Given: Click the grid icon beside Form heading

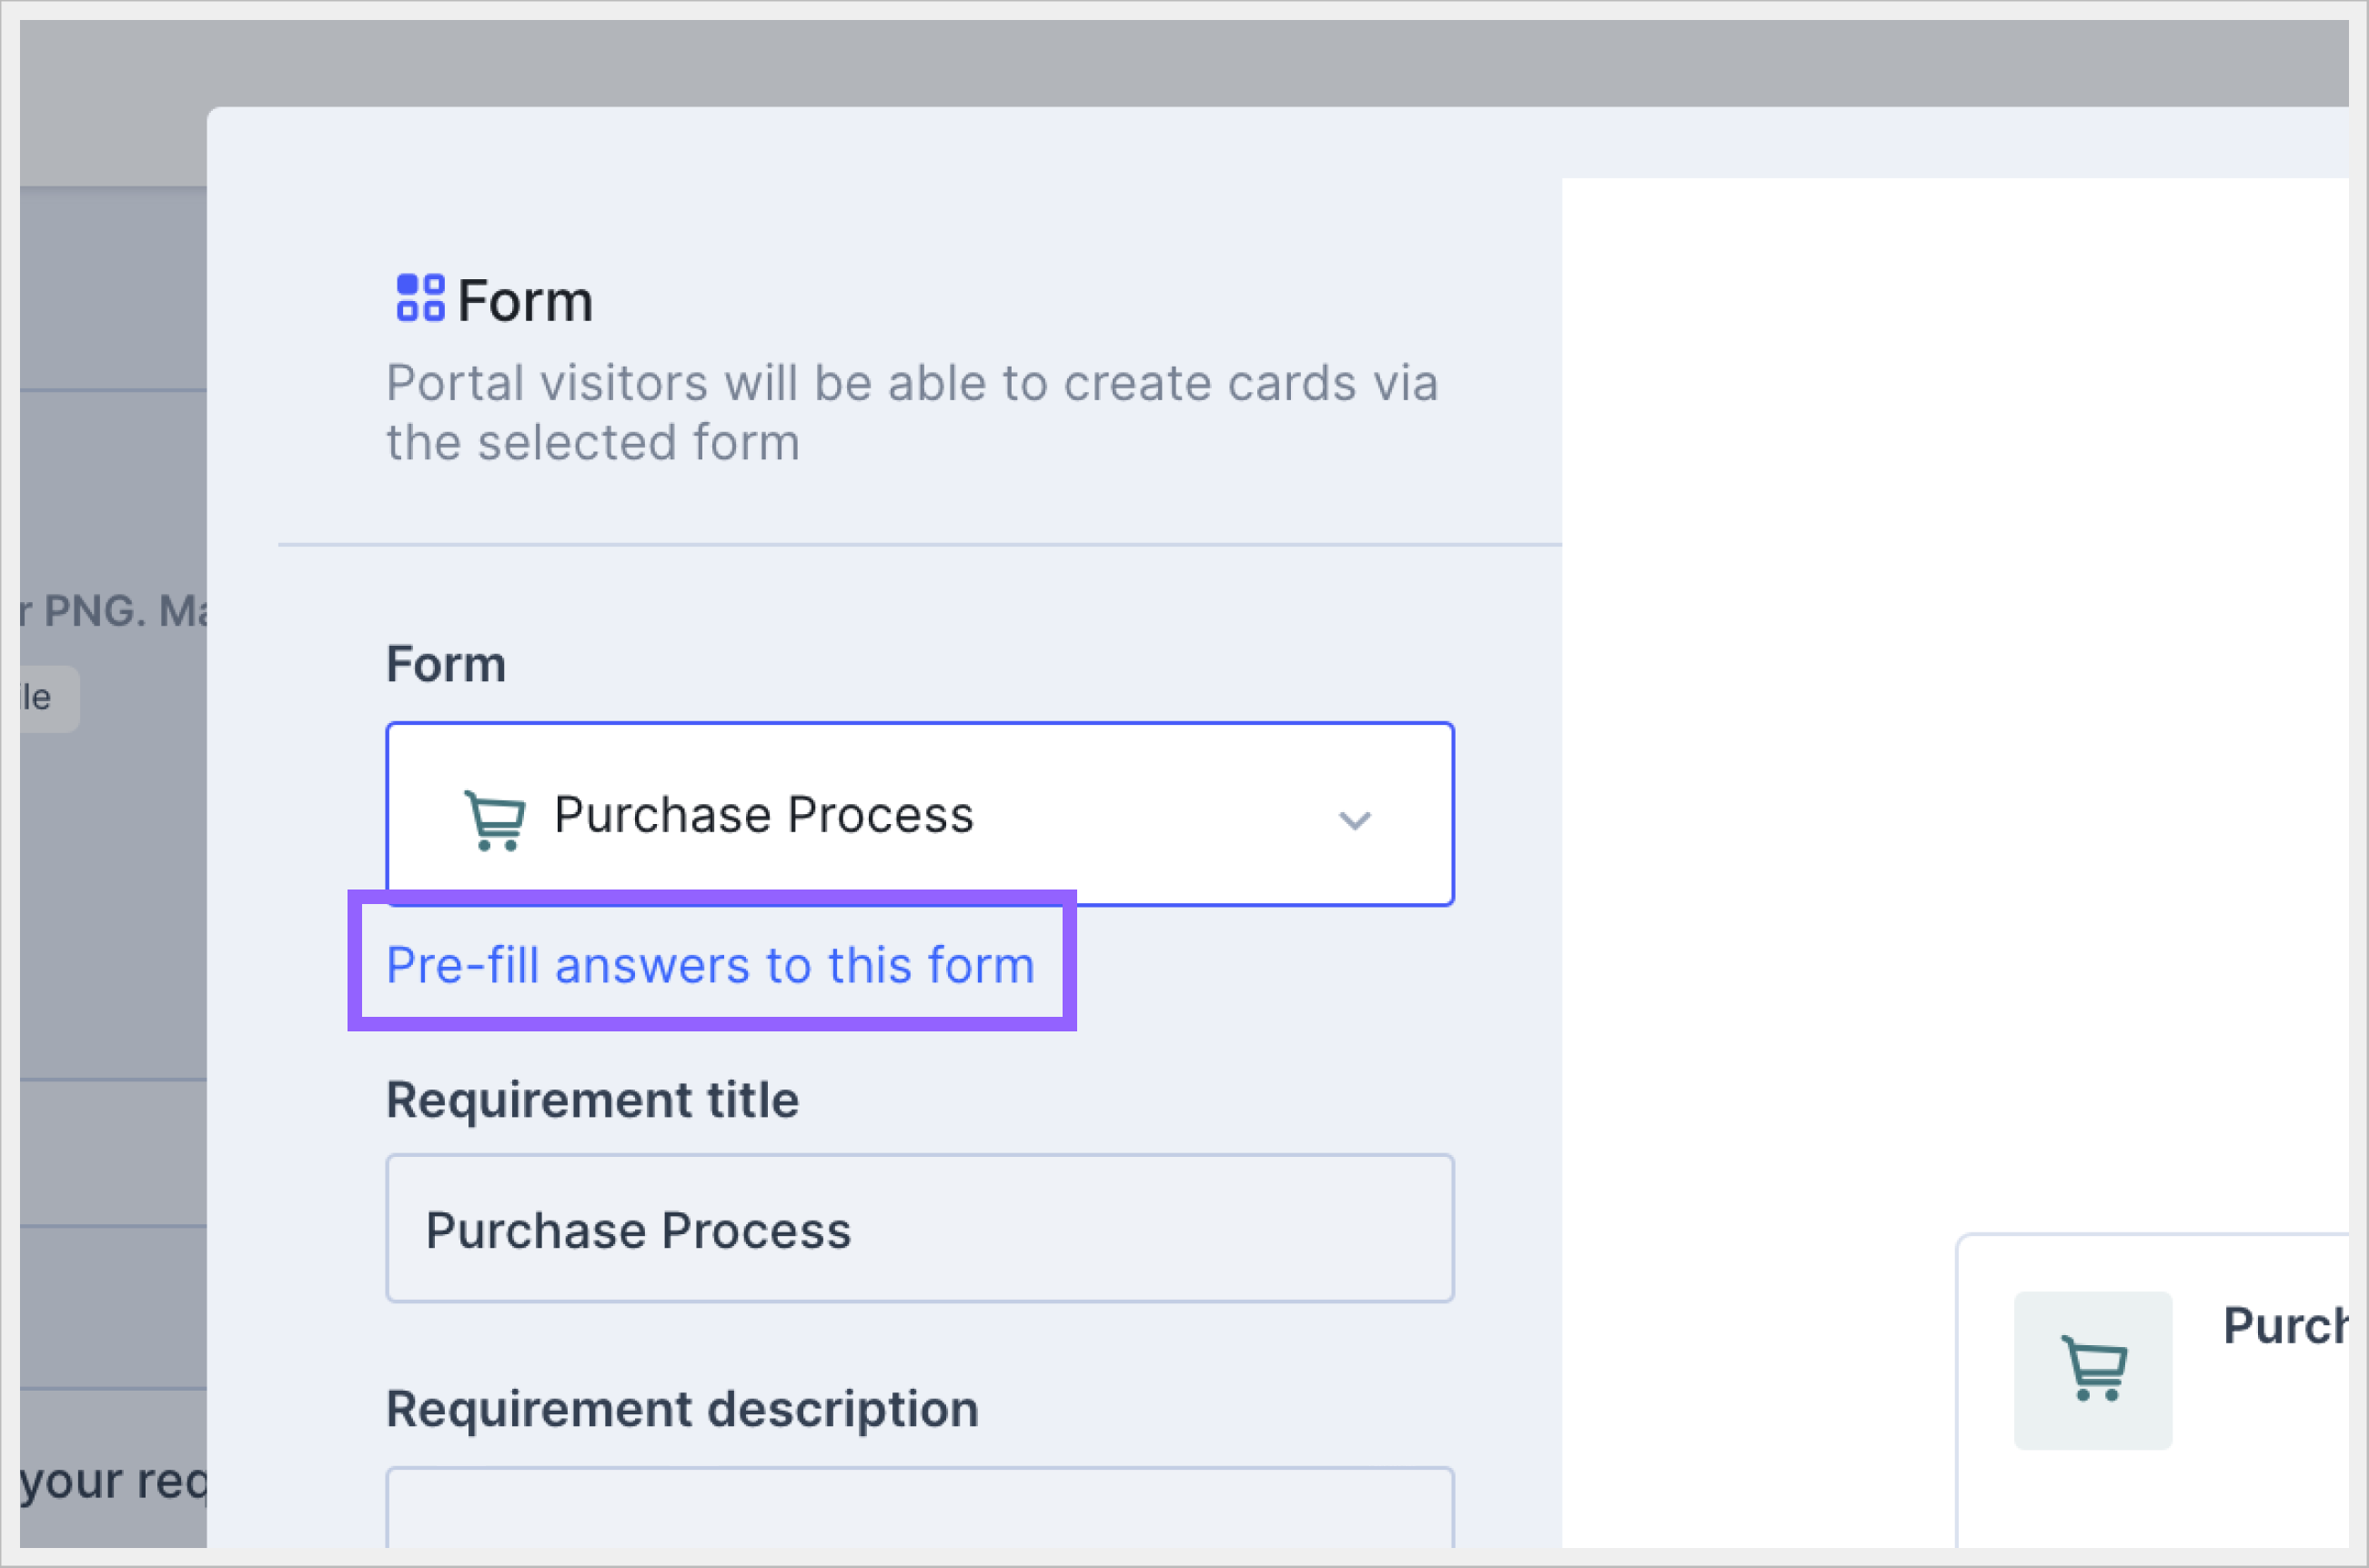Looking at the screenshot, I should coord(420,298).
